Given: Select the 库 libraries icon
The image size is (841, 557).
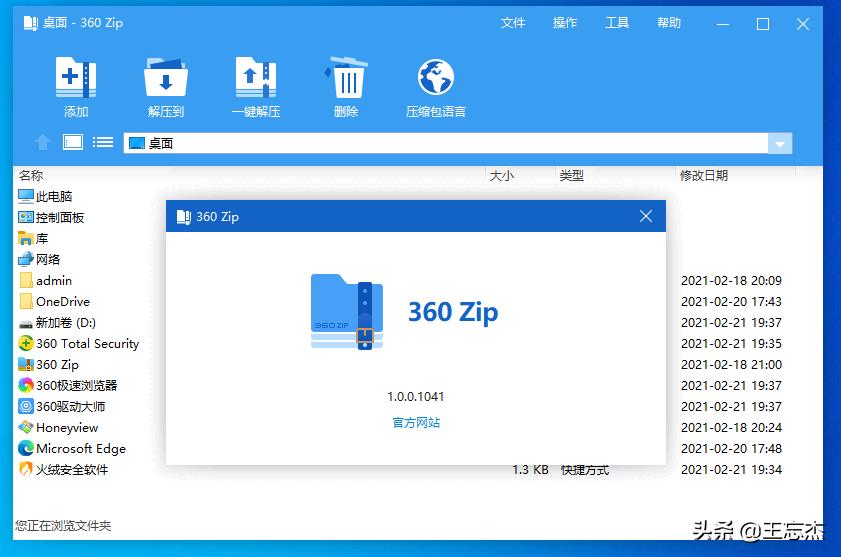Looking at the screenshot, I should pos(26,238).
